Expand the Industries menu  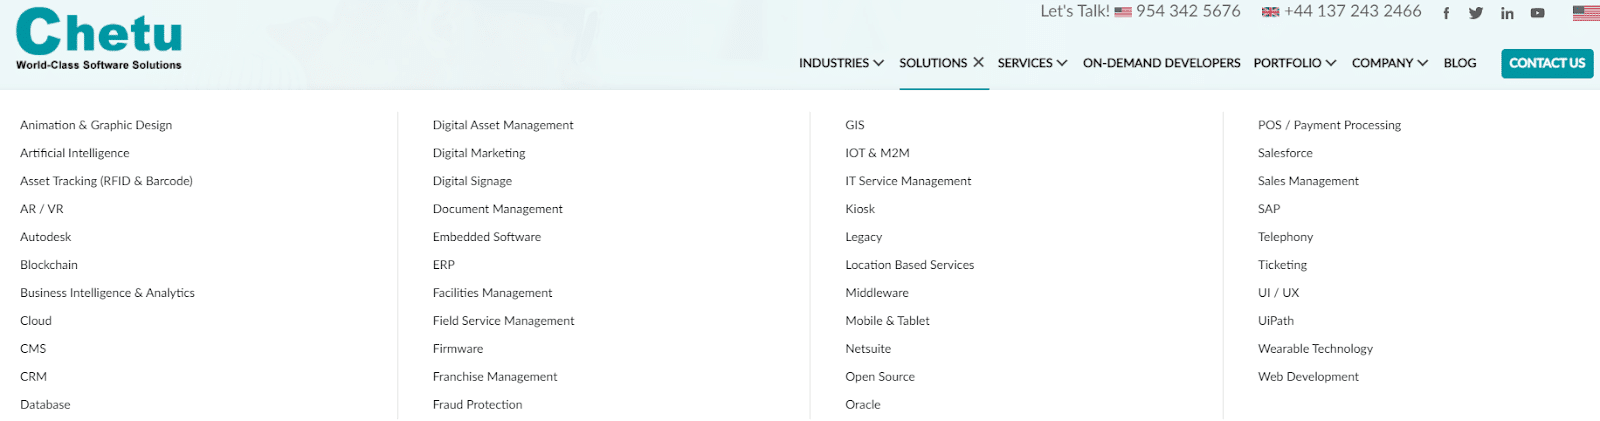click(x=841, y=63)
